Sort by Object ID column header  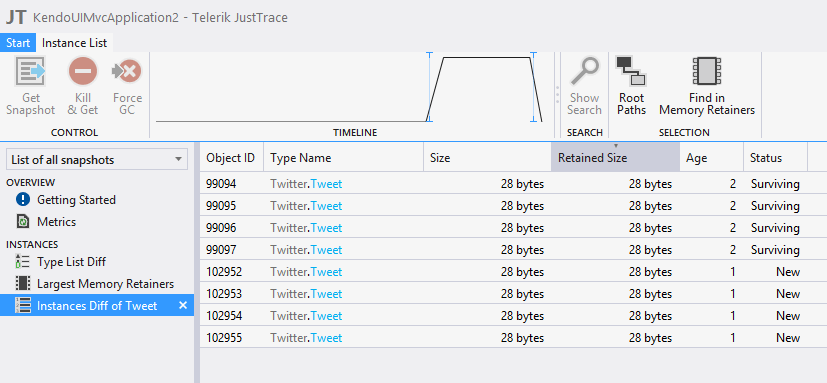click(x=232, y=157)
